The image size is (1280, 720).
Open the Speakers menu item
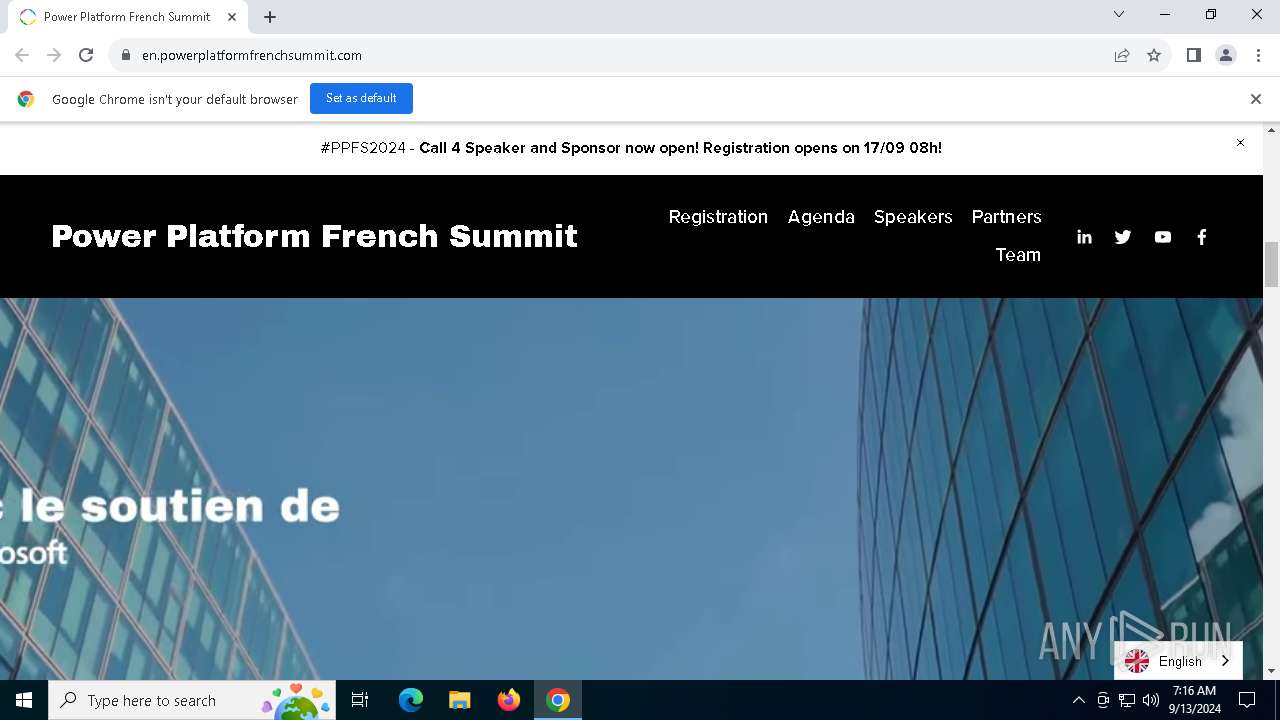[x=913, y=217]
